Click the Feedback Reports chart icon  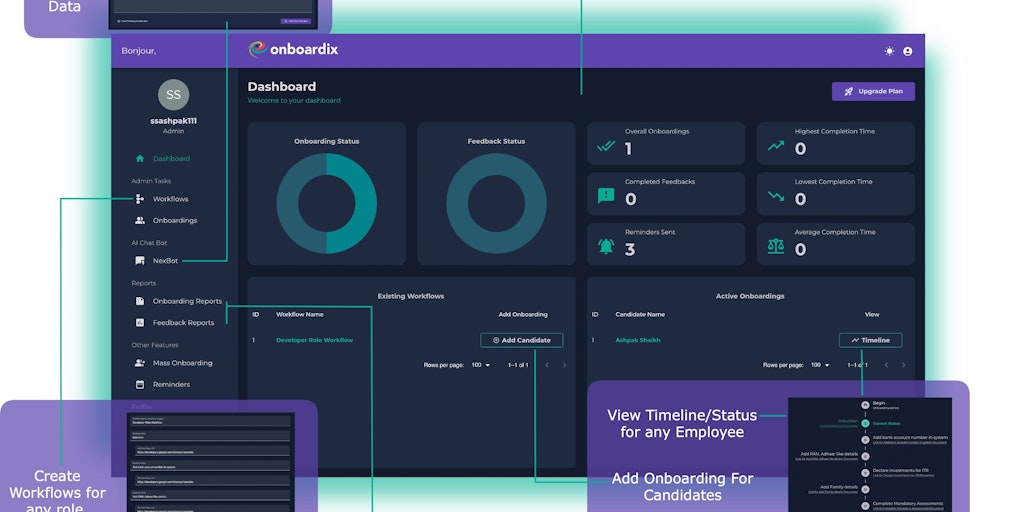140,323
